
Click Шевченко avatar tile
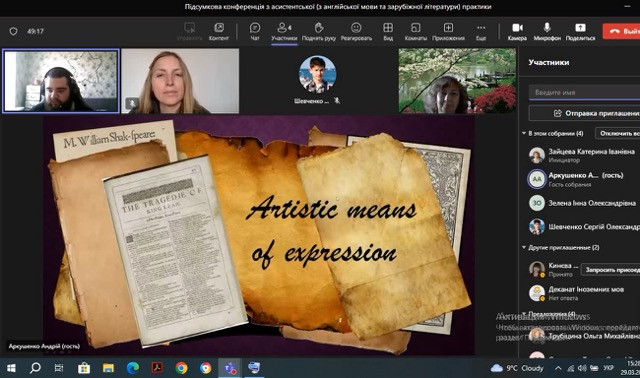(317, 75)
